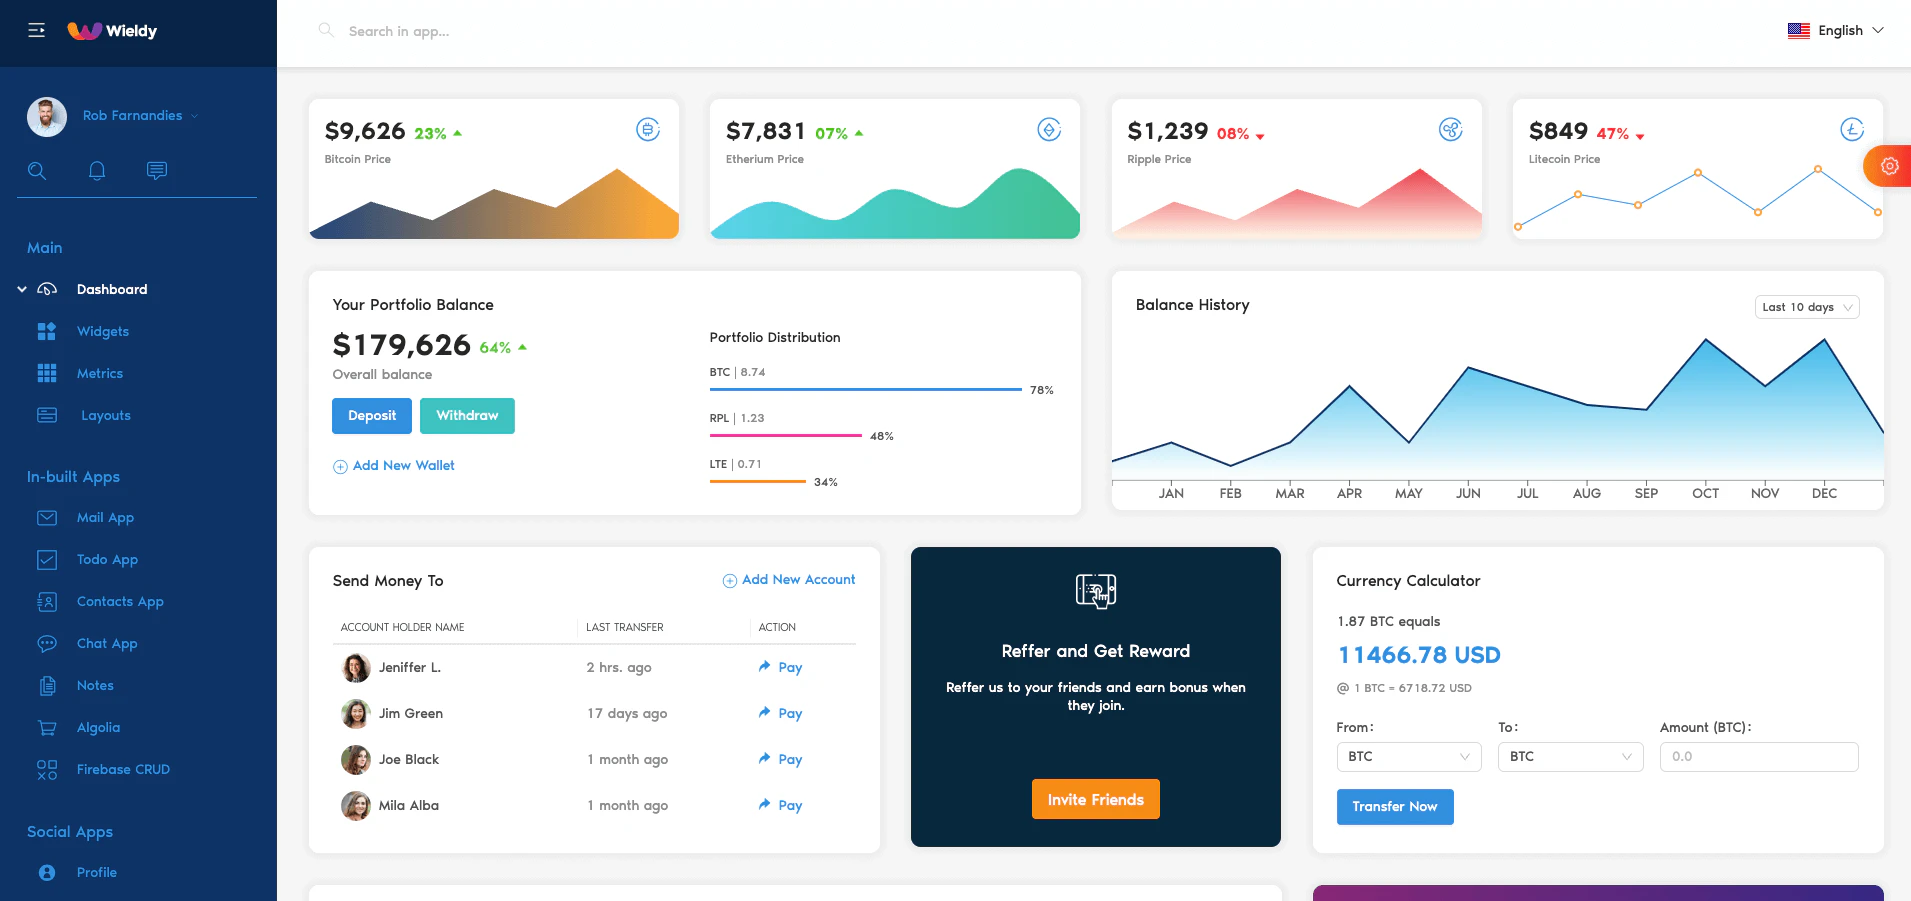1911x901 pixels.
Task: Select Widgets in the Main menu
Action: [103, 331]
